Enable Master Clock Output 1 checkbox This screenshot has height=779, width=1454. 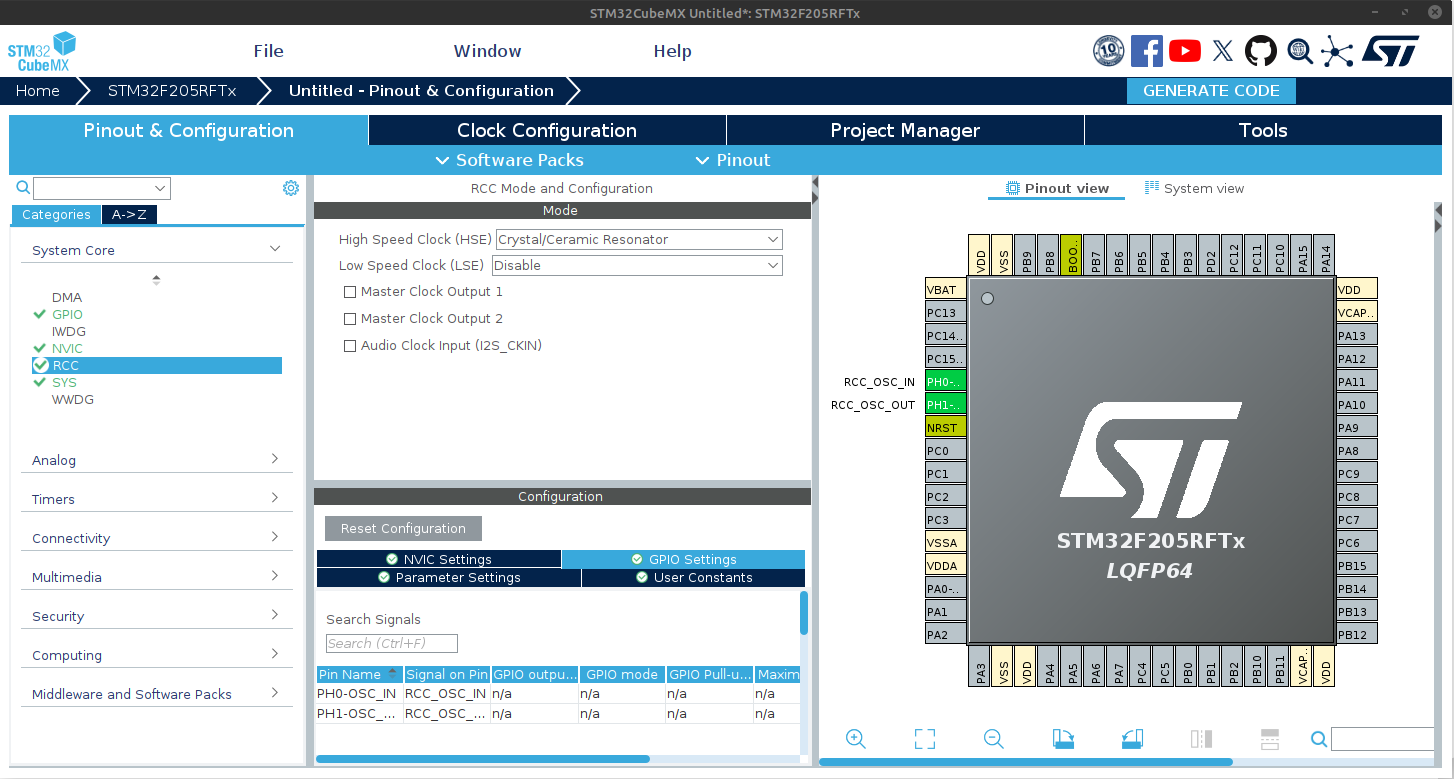click(x=350, y=292)
